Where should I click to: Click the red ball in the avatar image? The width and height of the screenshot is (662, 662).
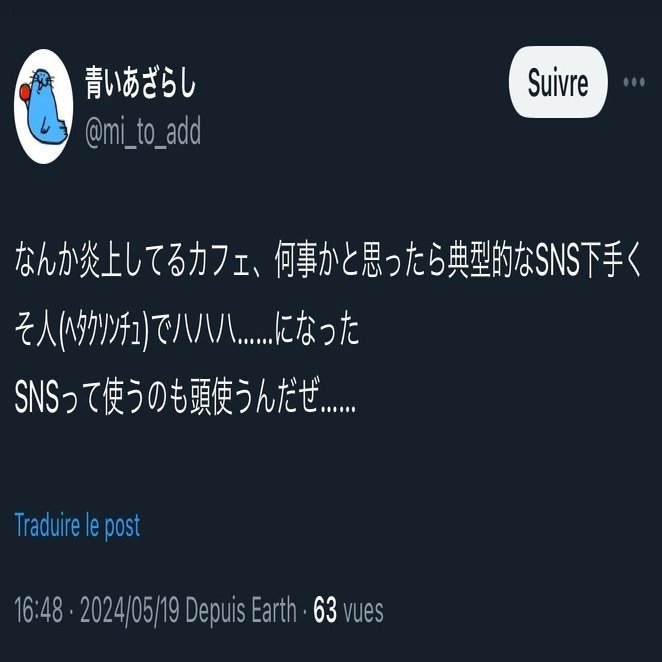(x=24, y=92)
